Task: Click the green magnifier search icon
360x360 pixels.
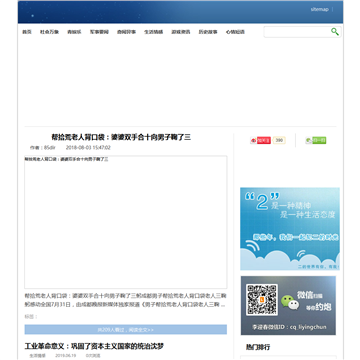Action: coord(335,32)
